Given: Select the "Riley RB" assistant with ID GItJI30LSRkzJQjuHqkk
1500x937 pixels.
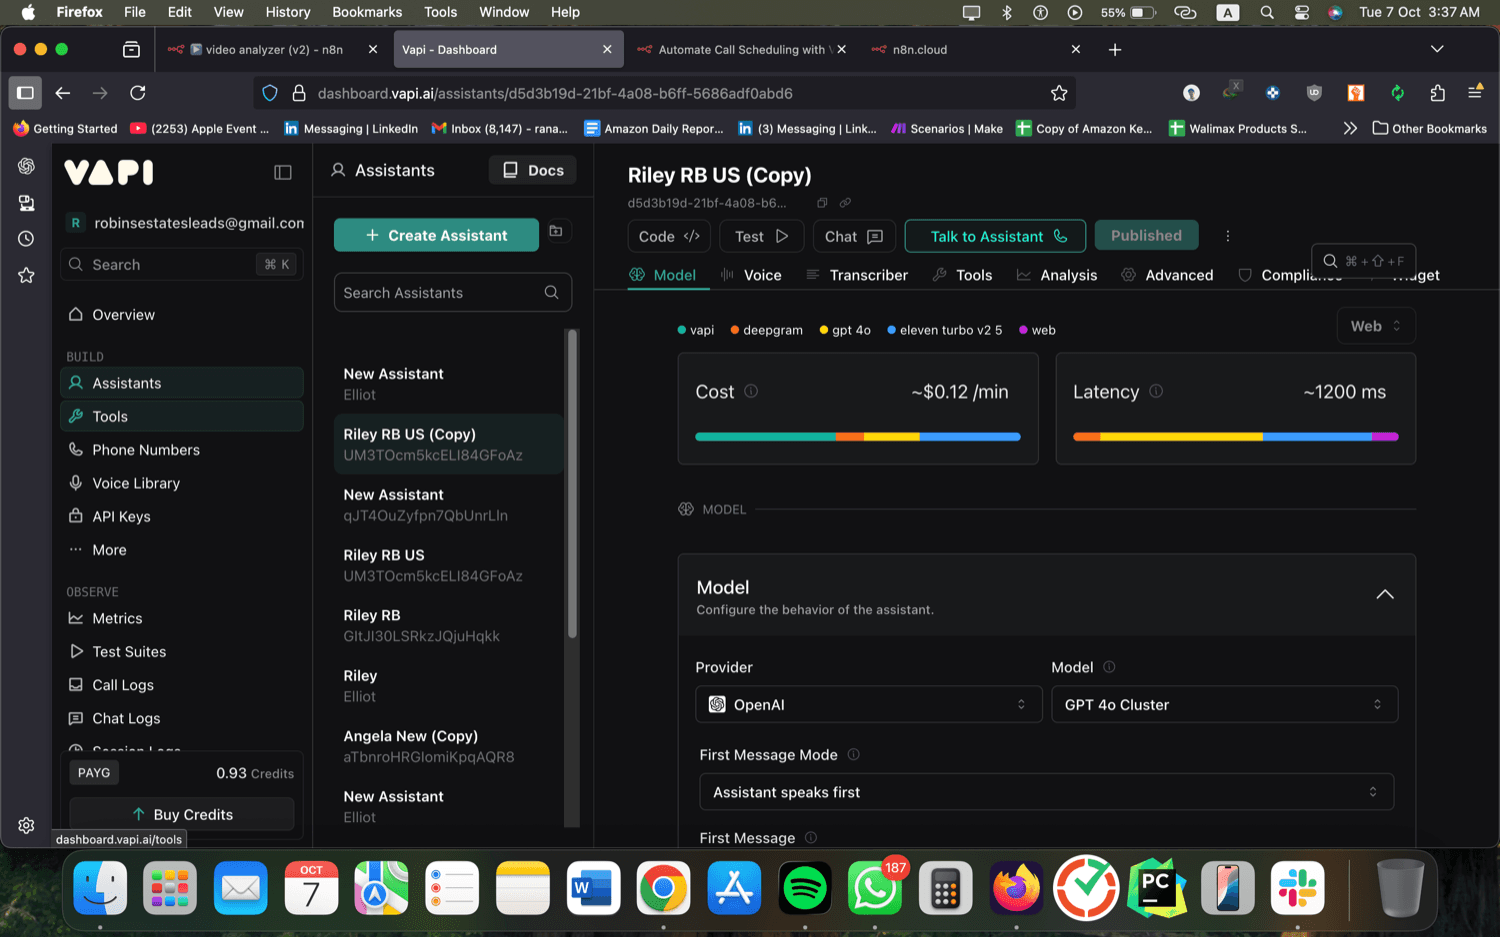Looking at the screenshot, I should 448,625.
